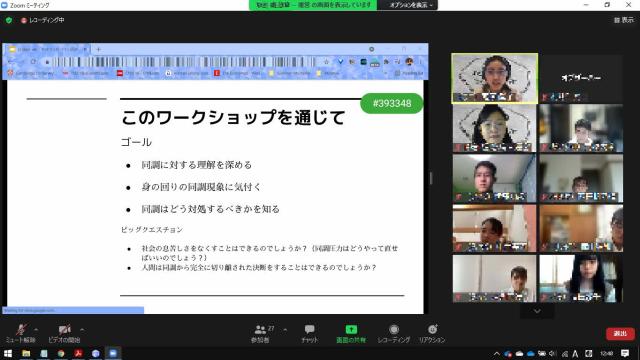Open File Explorer in the taskbar
This screenshot has width=640, height=360.
(x=26, y=353)
